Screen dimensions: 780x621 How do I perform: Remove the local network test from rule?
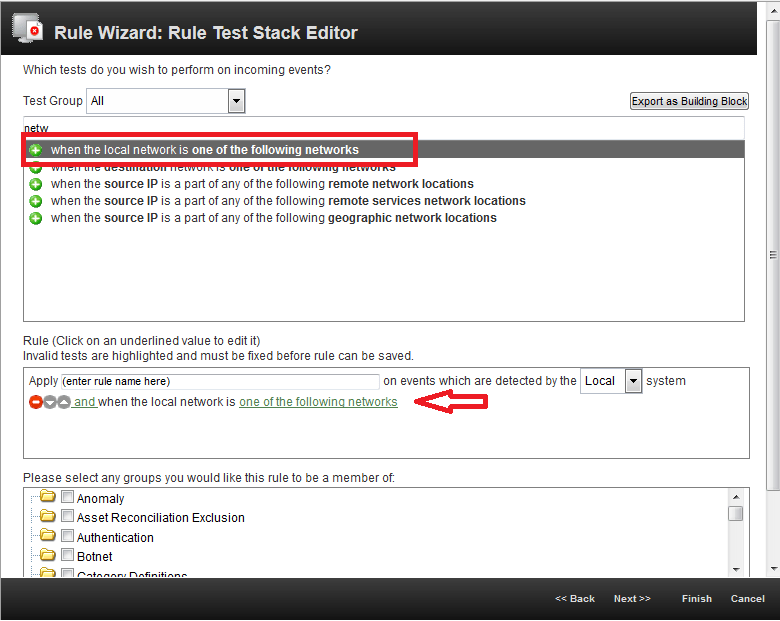(36, 402)
